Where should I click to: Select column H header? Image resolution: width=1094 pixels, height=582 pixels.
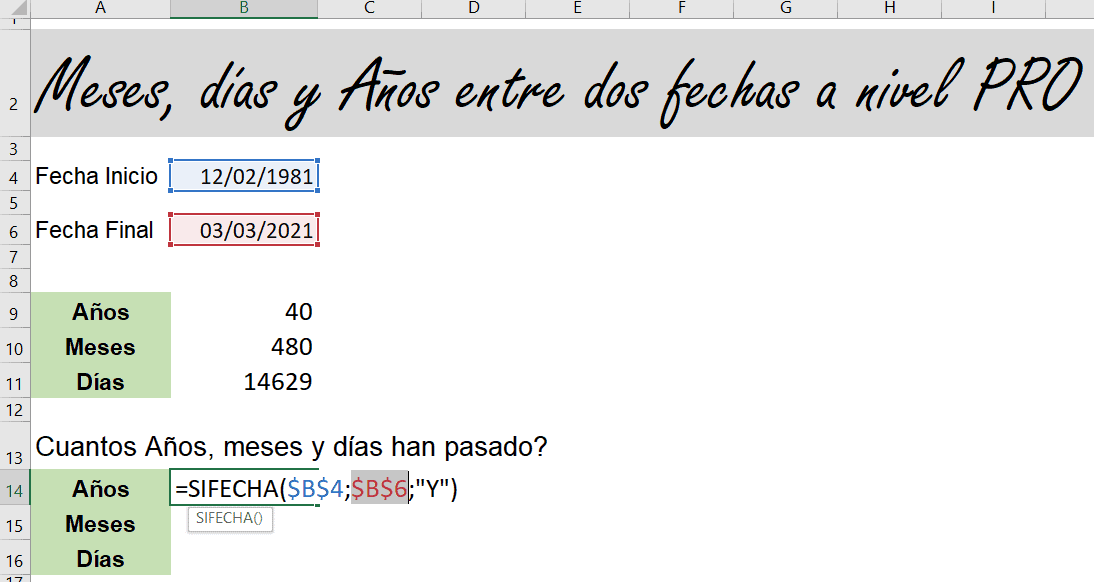(890, 8)
